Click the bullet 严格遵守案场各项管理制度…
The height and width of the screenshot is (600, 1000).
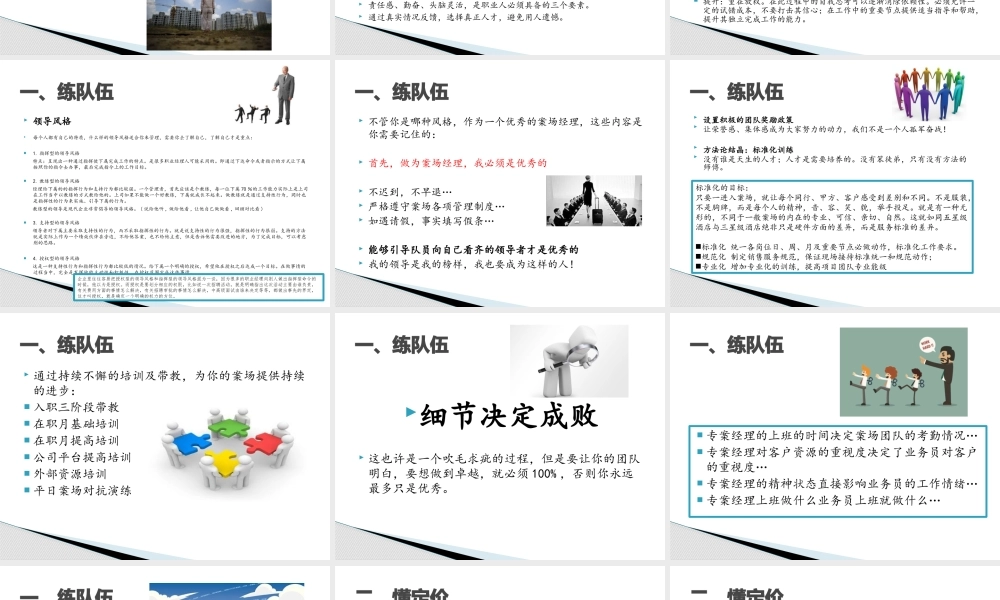click(x=436, y=206)
